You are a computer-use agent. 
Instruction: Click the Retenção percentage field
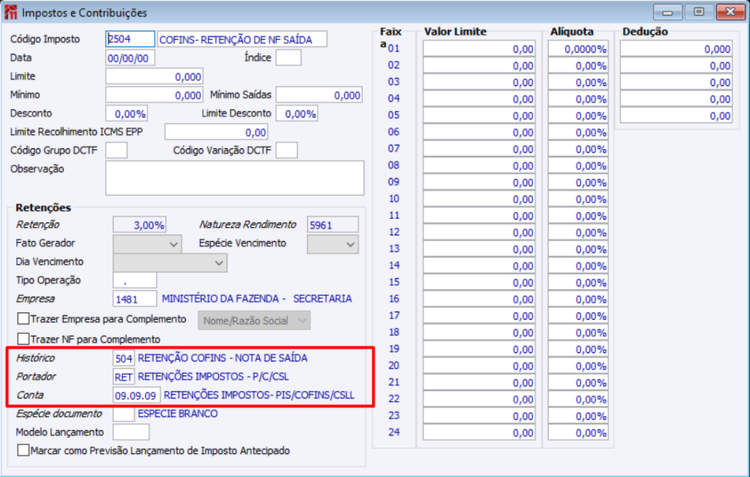tap(139, 225)
